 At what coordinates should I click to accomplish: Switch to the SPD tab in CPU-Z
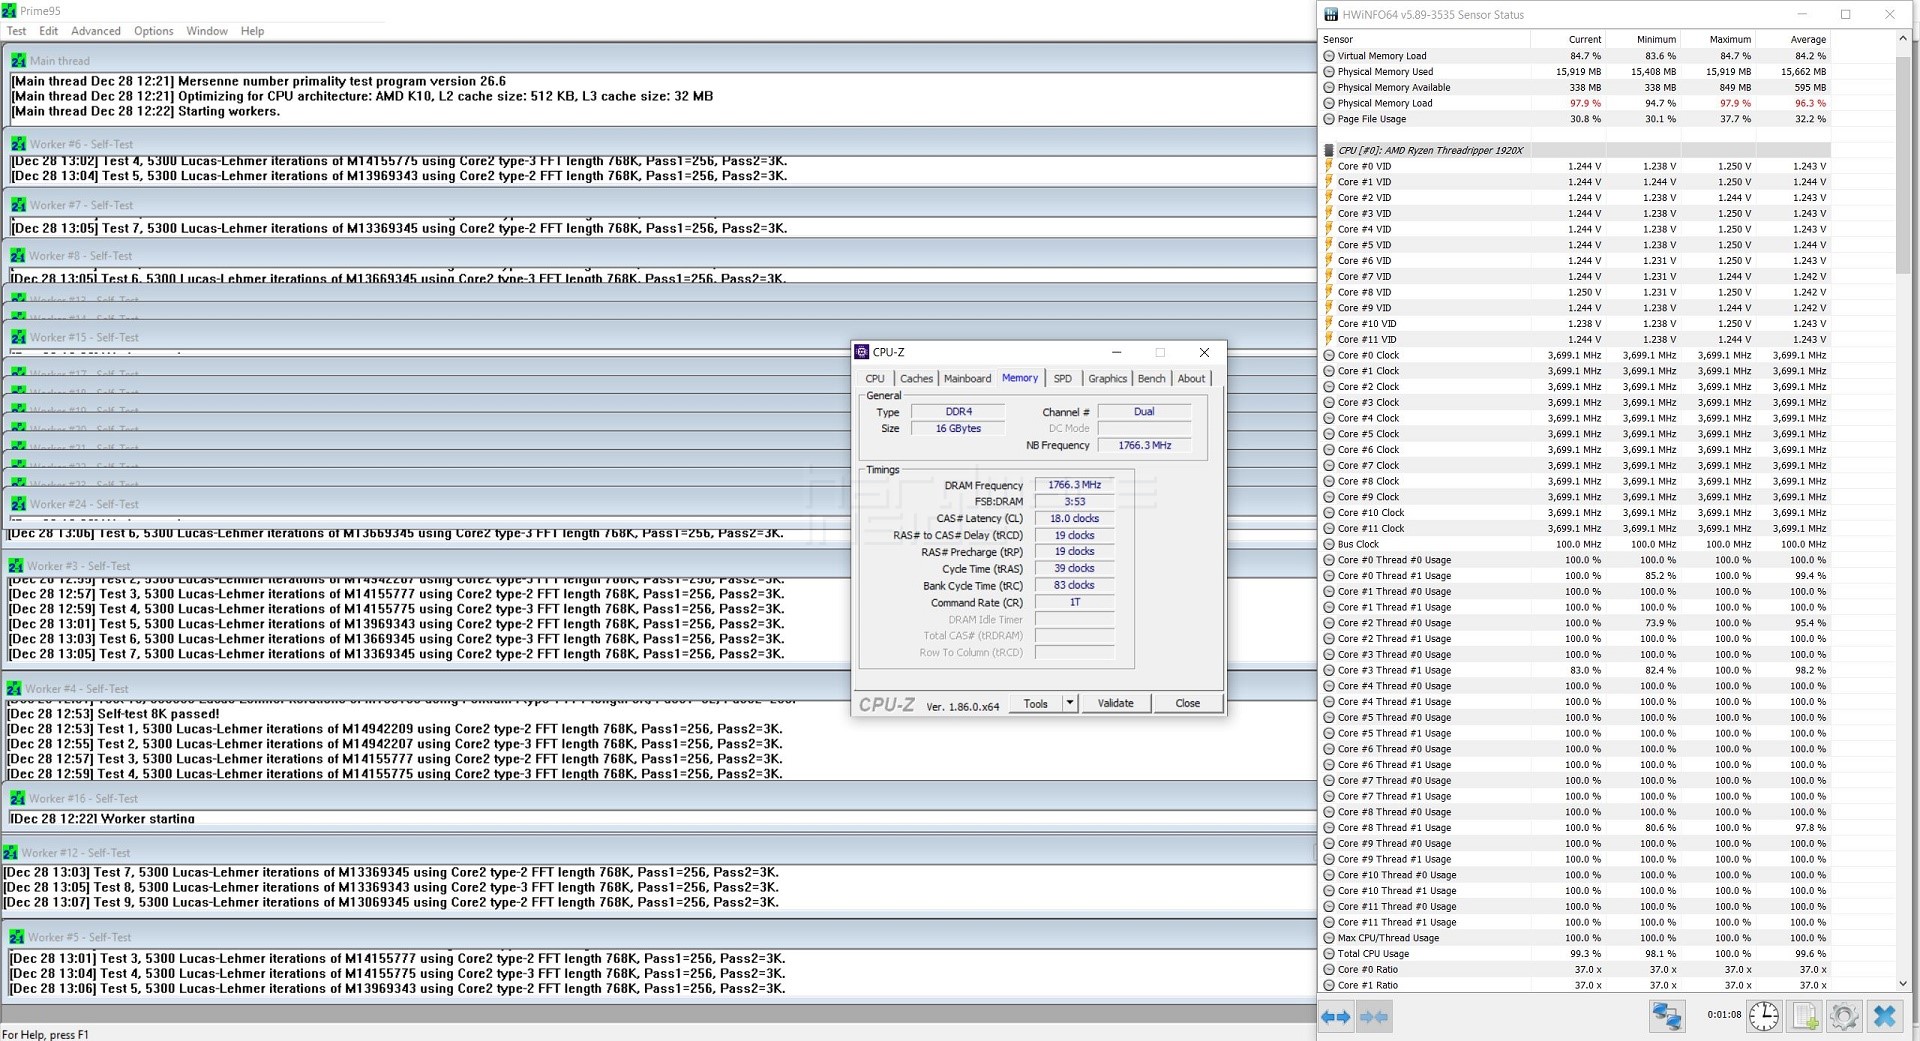[x=1063, y=379]
